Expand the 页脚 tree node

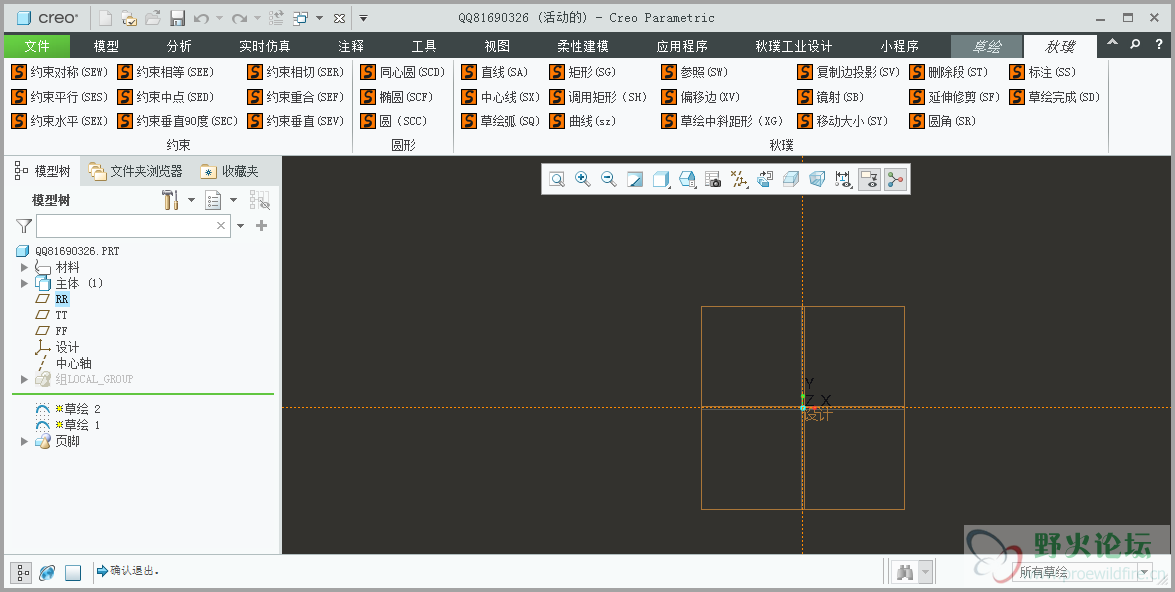pos(24,441)
